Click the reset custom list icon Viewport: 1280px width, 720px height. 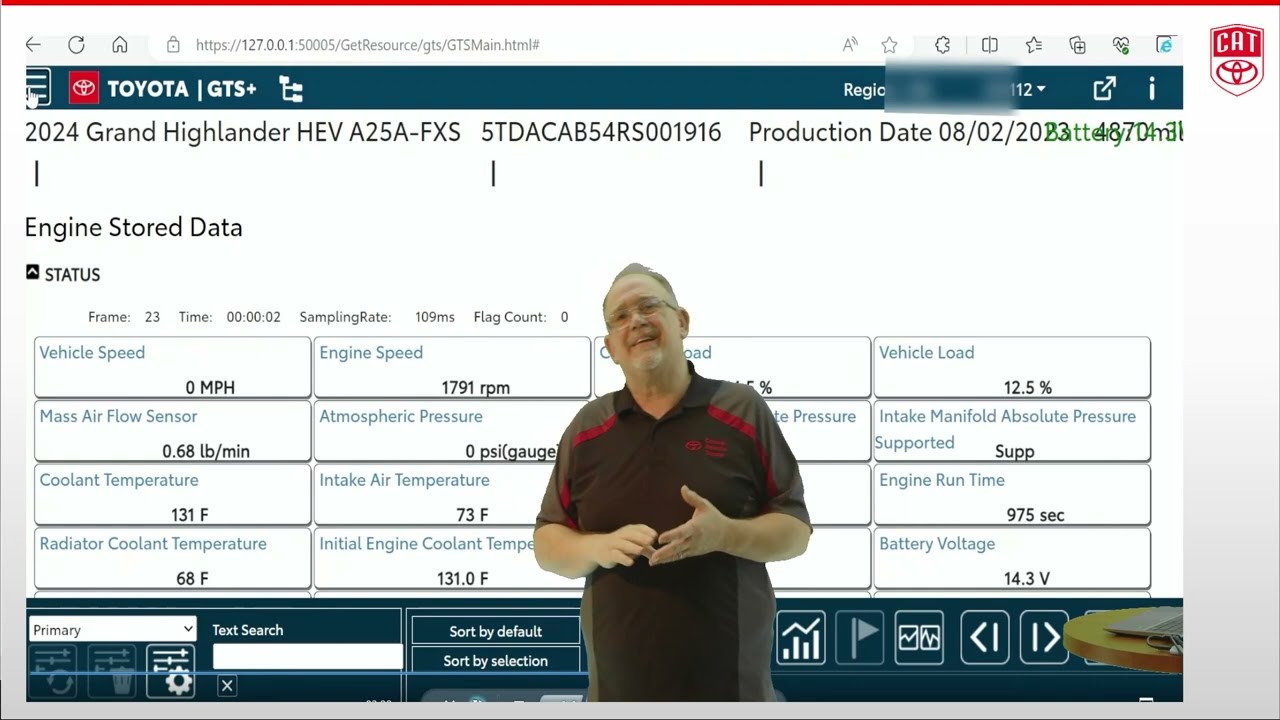coord(53,671)
